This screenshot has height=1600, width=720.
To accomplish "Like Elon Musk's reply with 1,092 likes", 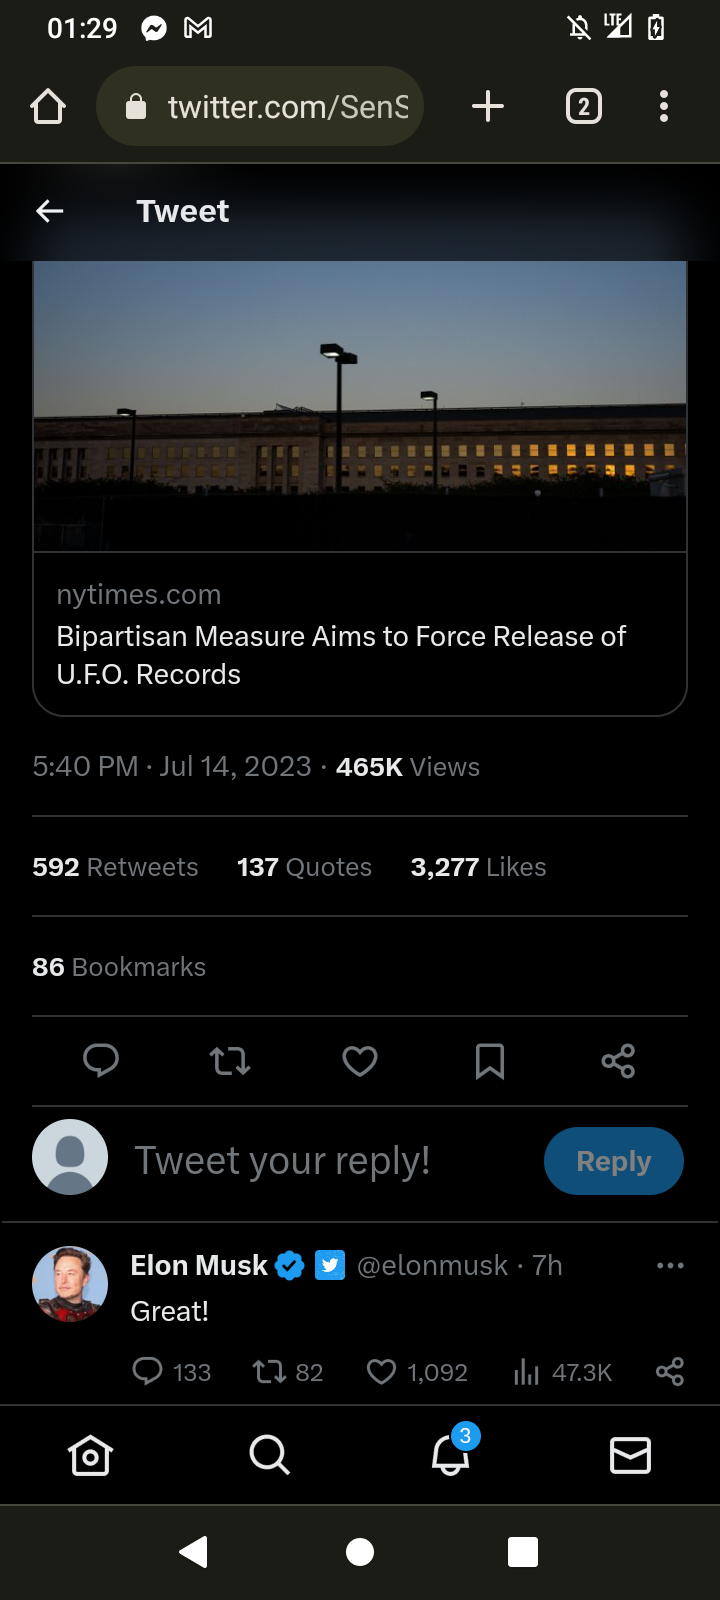I will point(382,1371).
